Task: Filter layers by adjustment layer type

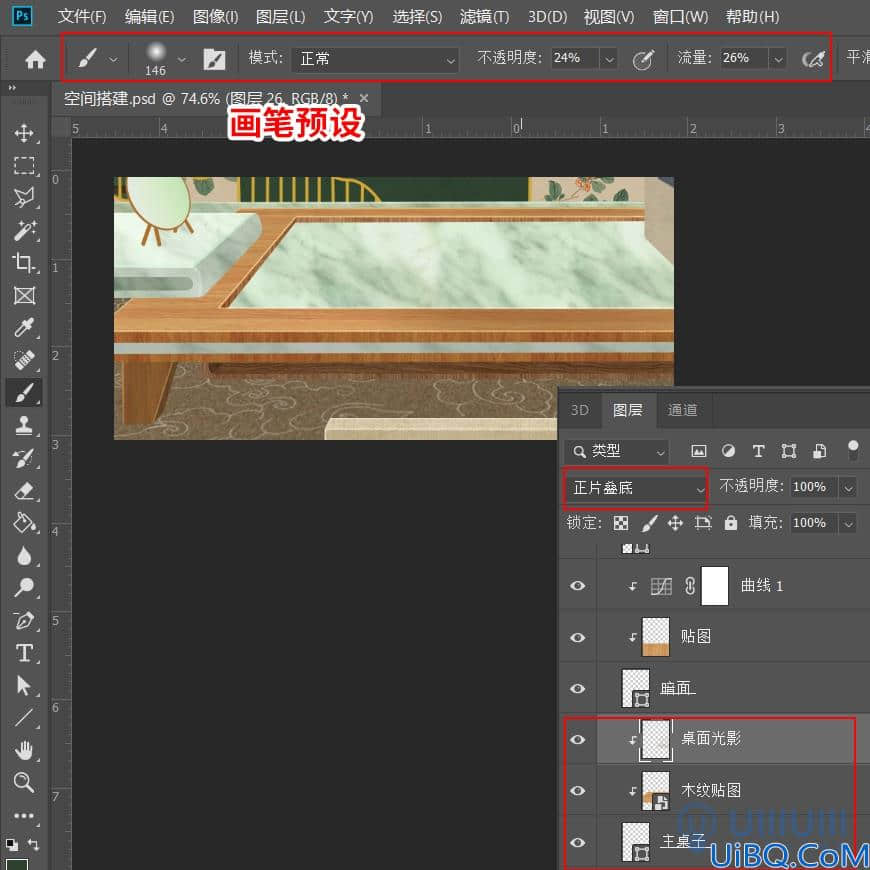Action: [729, 451]
